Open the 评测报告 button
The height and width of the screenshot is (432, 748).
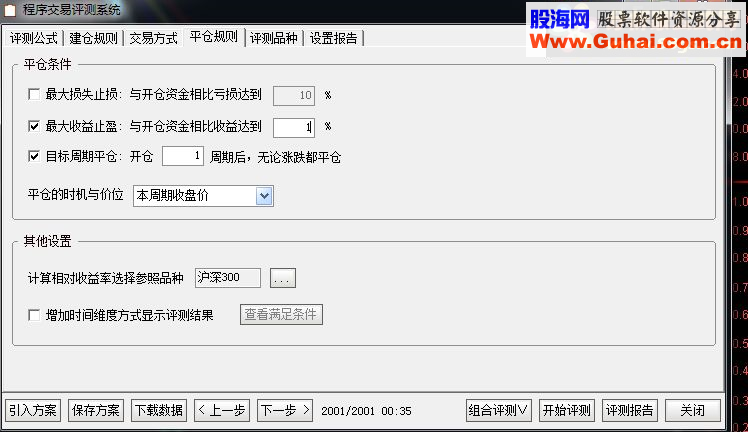coord(630,411)
